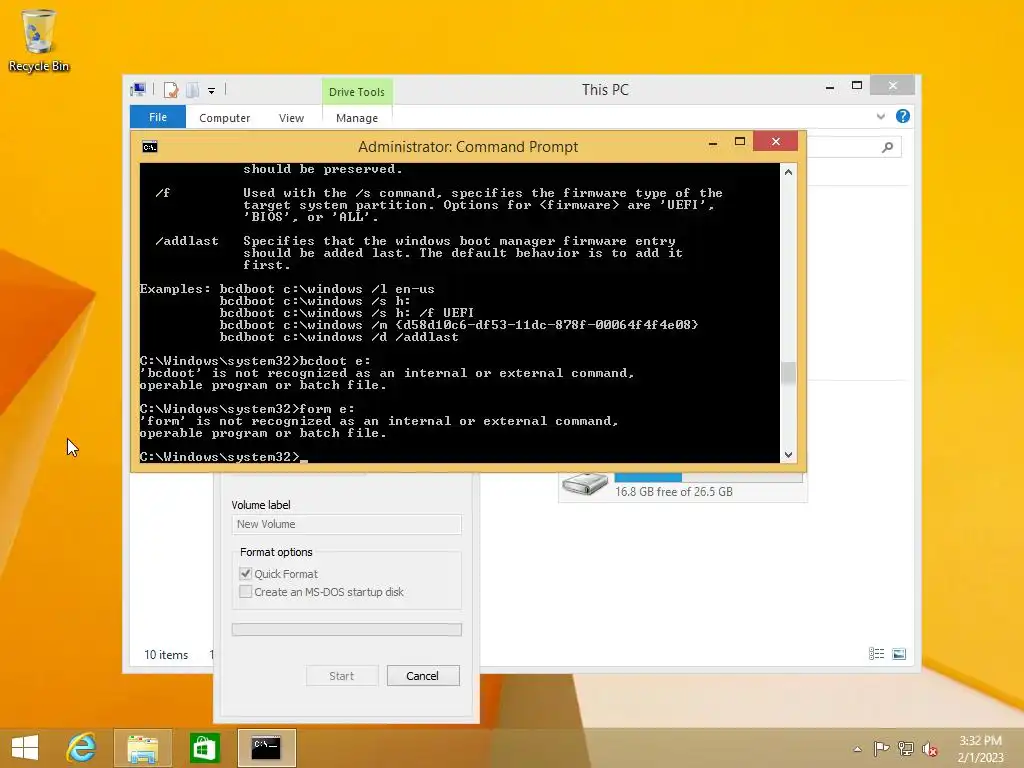Open the Recycle Bin desktop icon

coord(38,40)
